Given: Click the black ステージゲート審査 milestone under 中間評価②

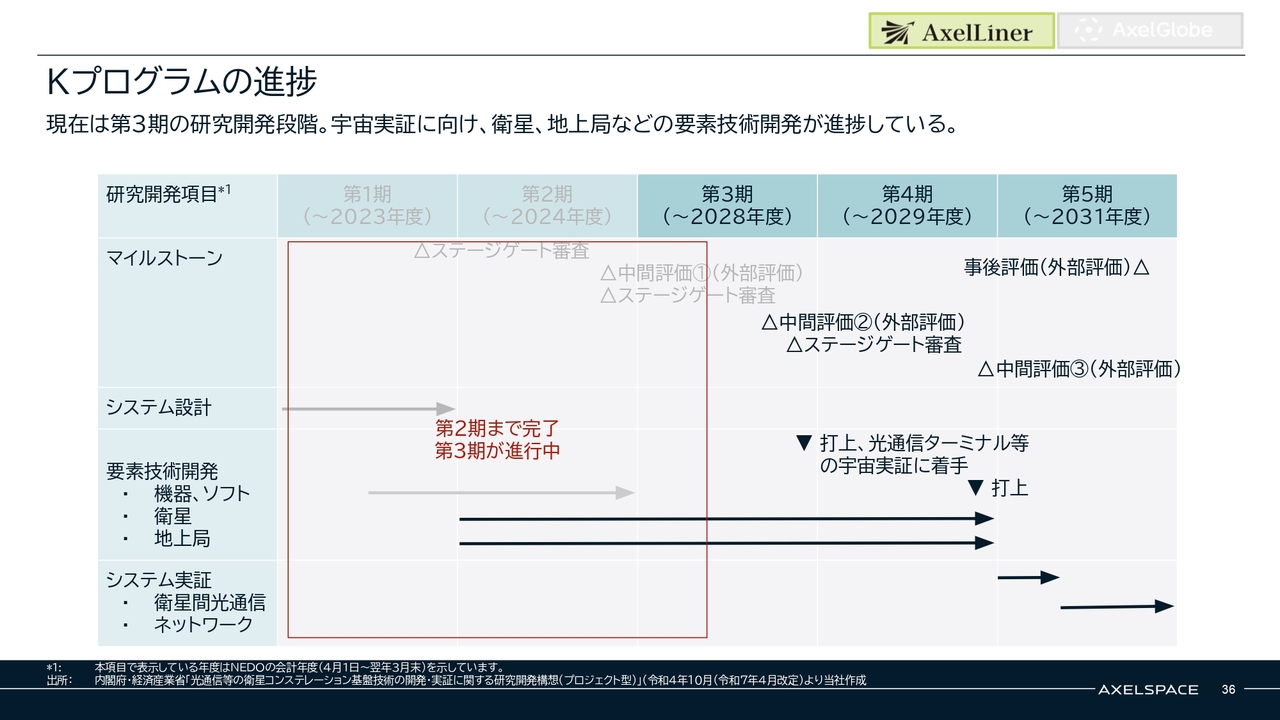Looking at the screenshot, I should (x=874, y=345).
